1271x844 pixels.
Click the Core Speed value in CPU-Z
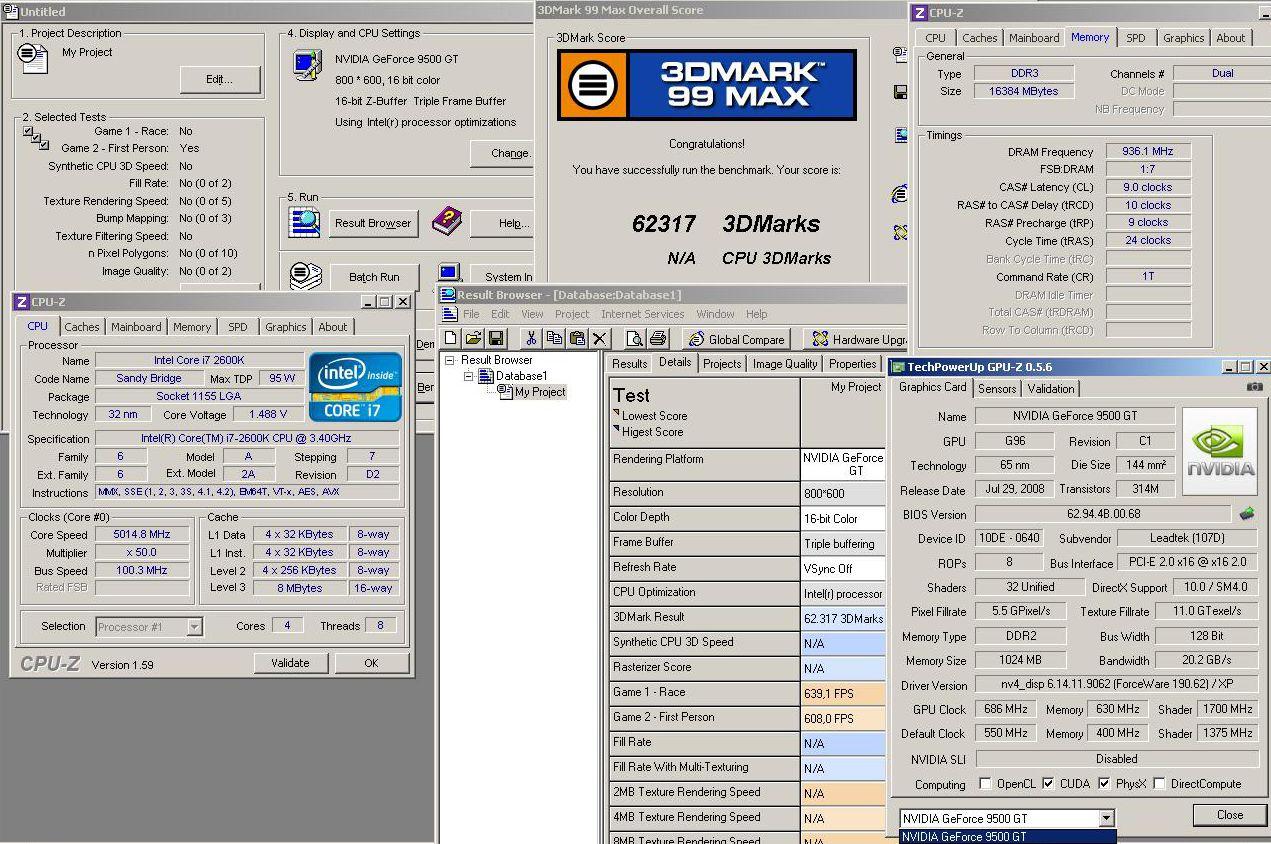click(x=141, y=534)
